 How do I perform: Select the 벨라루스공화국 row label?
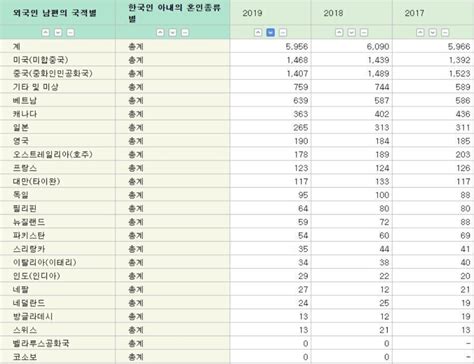point(41,343)
